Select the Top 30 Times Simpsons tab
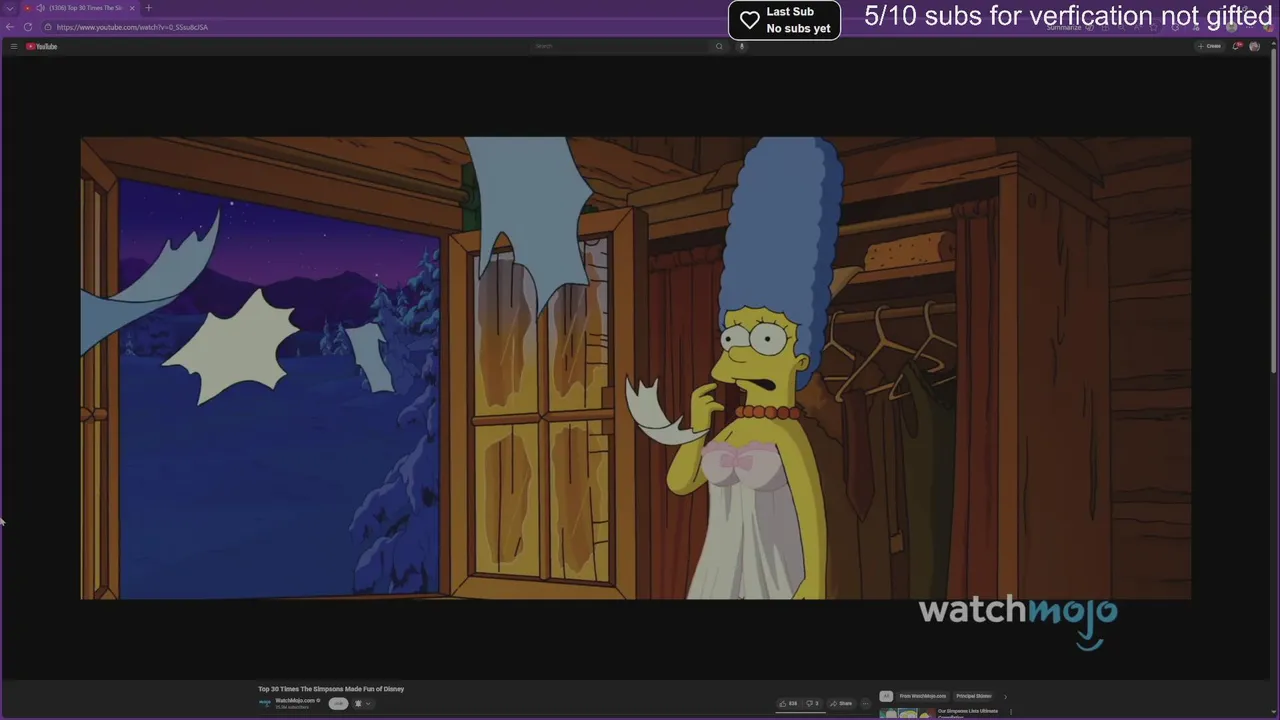This screenshot has width=1280, height=720. pyautogui.click(x=79, y=8)
